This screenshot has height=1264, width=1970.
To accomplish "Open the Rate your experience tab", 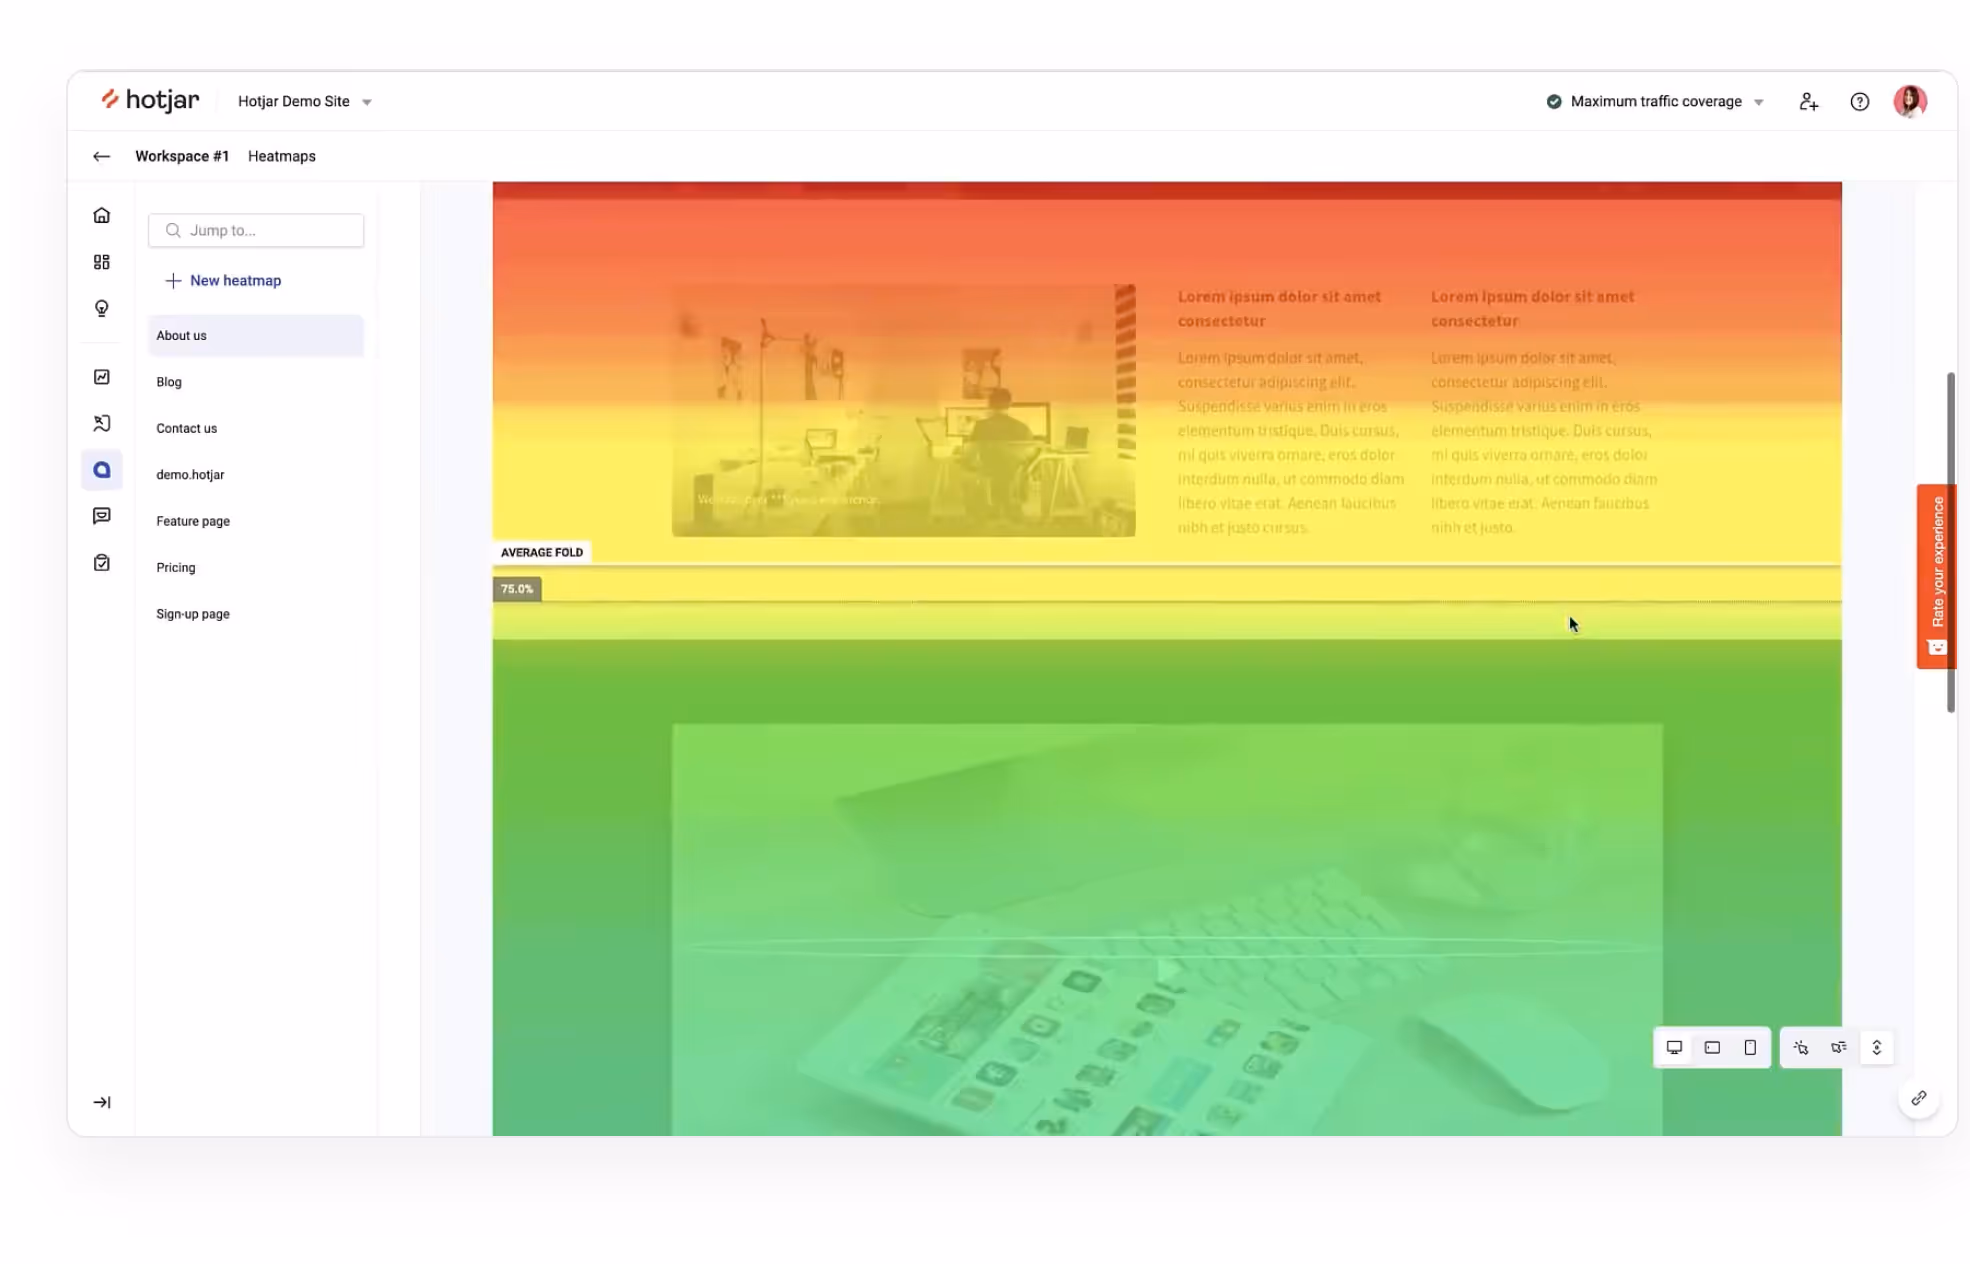I will point(1936,576).
